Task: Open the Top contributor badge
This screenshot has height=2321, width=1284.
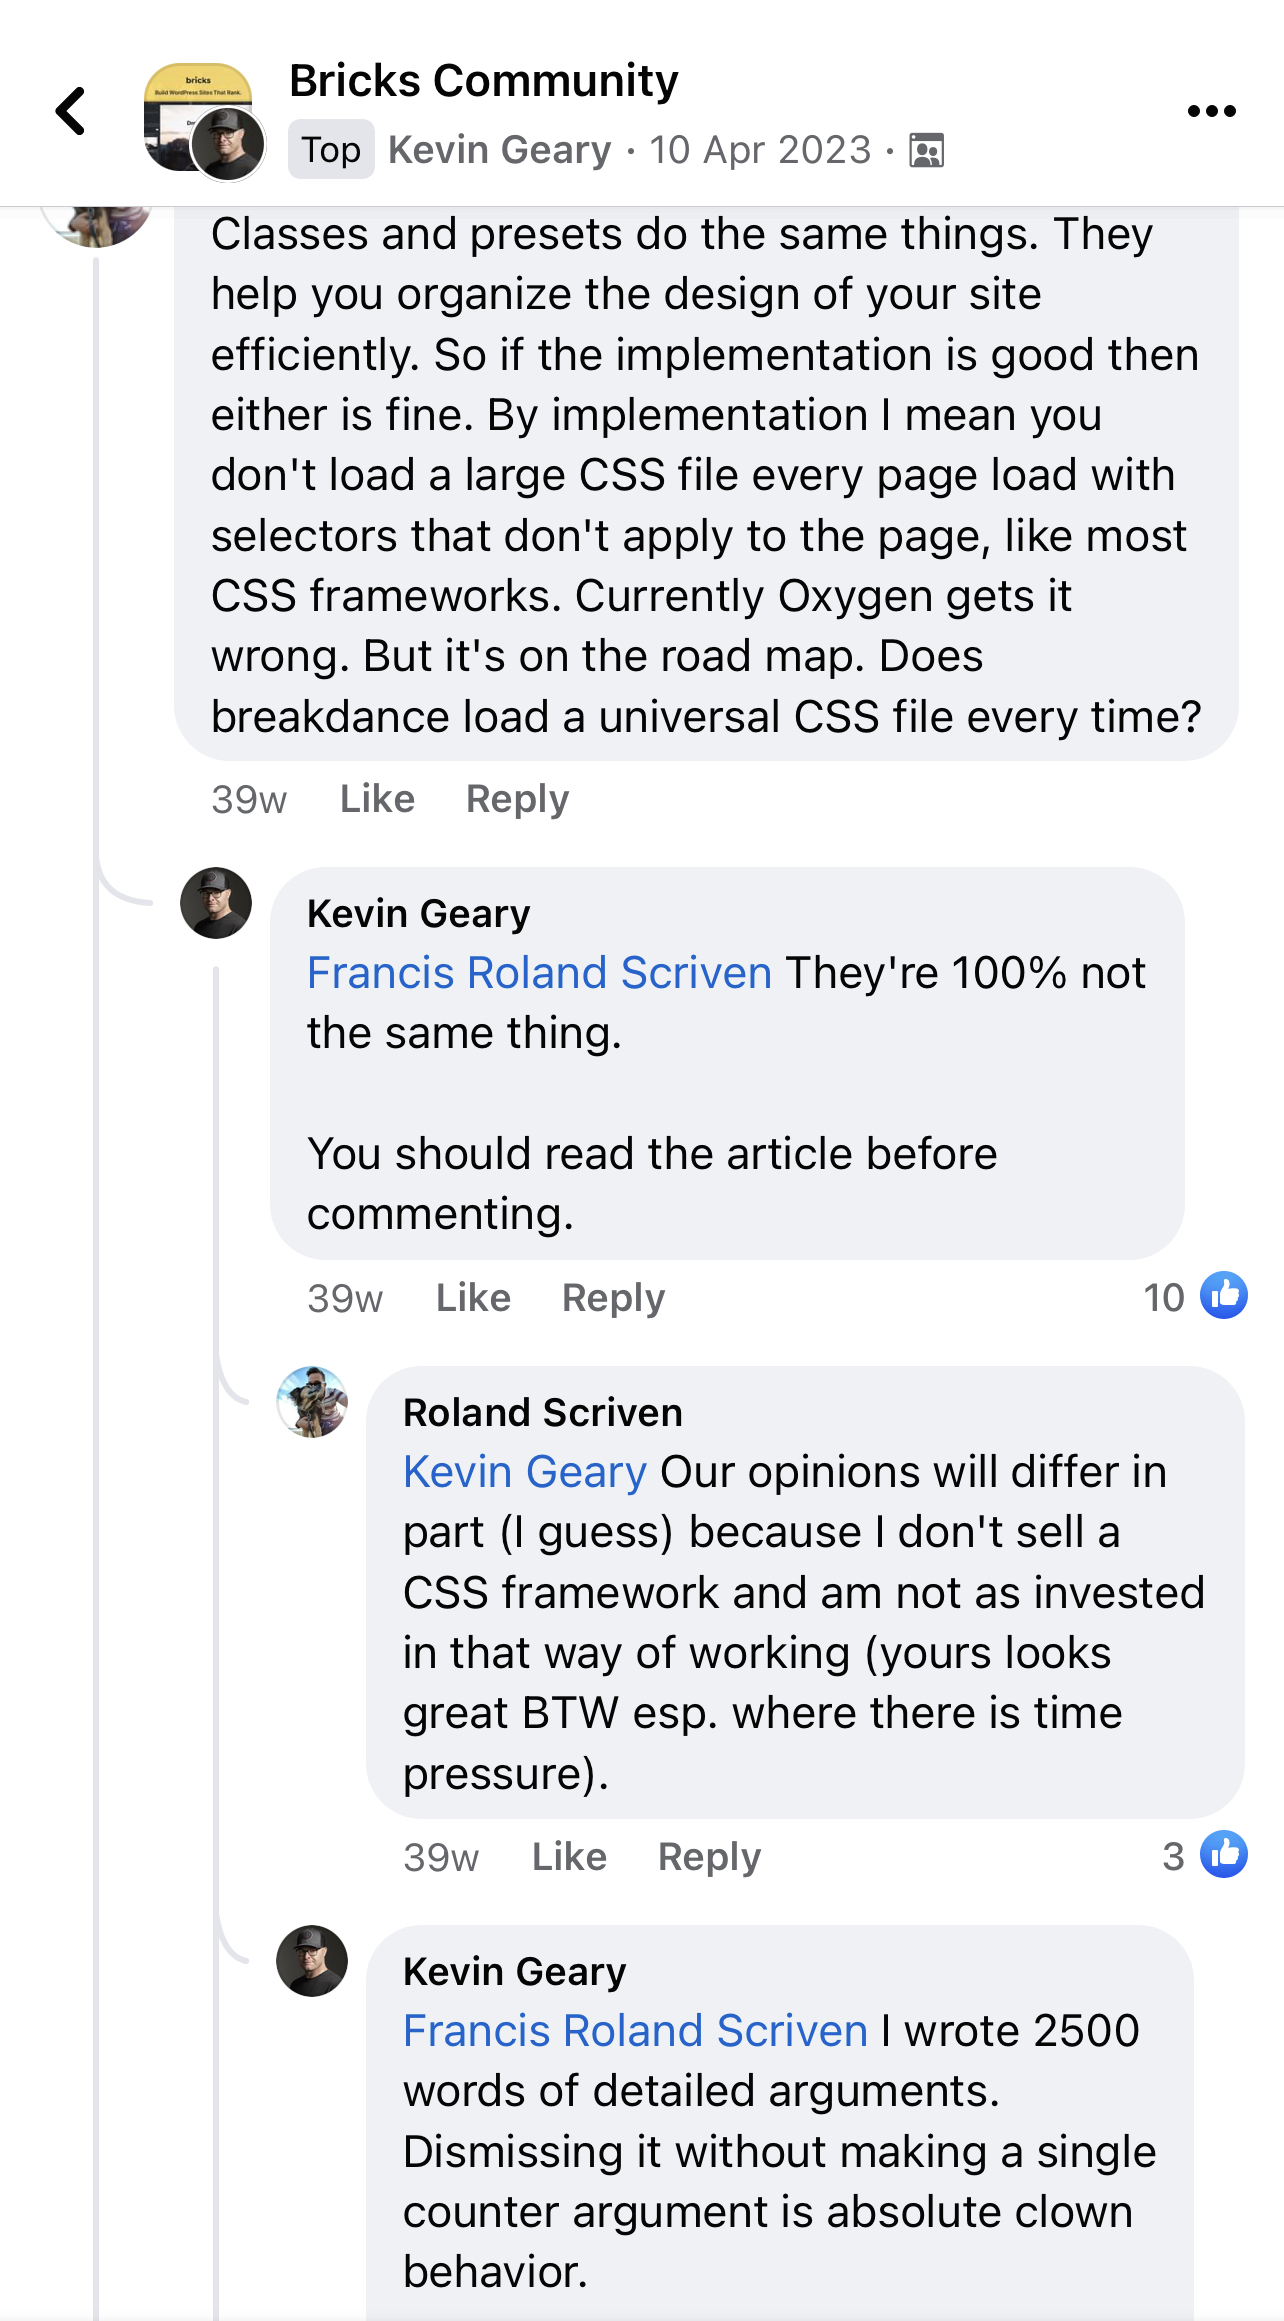Action: coord(331,150)
